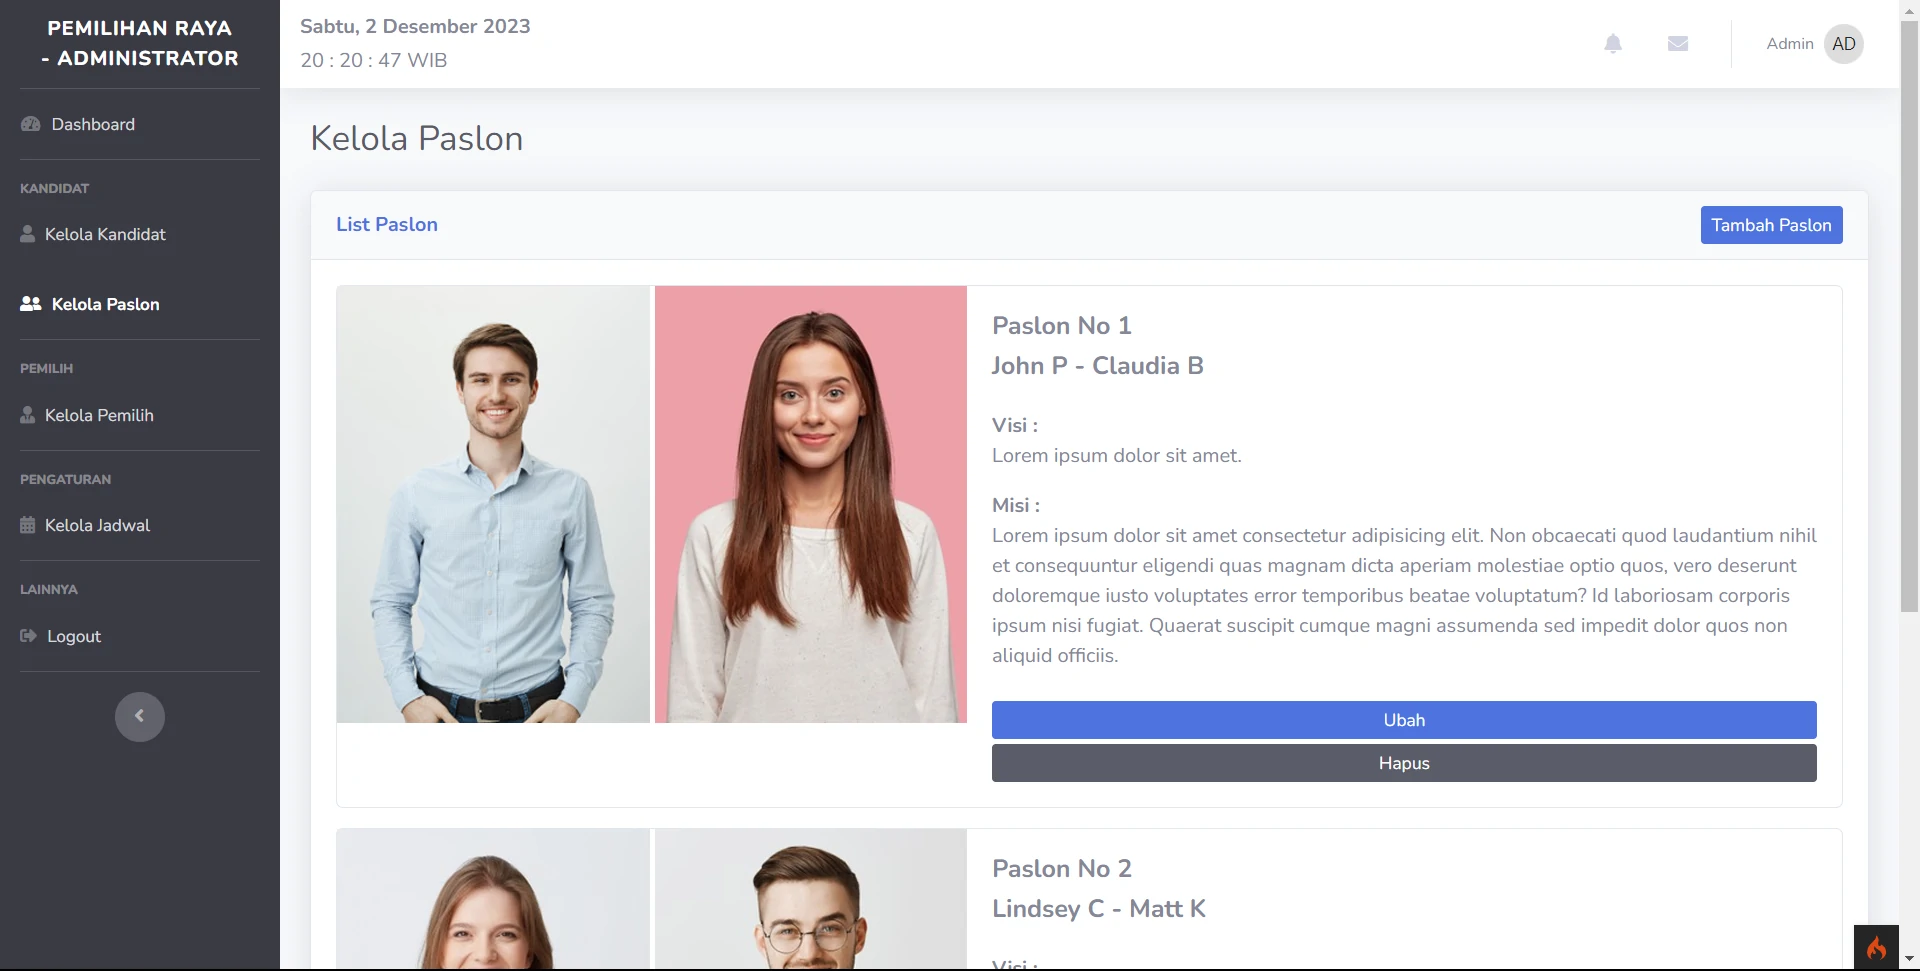Click the flame icon at bottom right
Image resolution: width=1920 pixels, height=971 pixels.
tap(1878, 946)
